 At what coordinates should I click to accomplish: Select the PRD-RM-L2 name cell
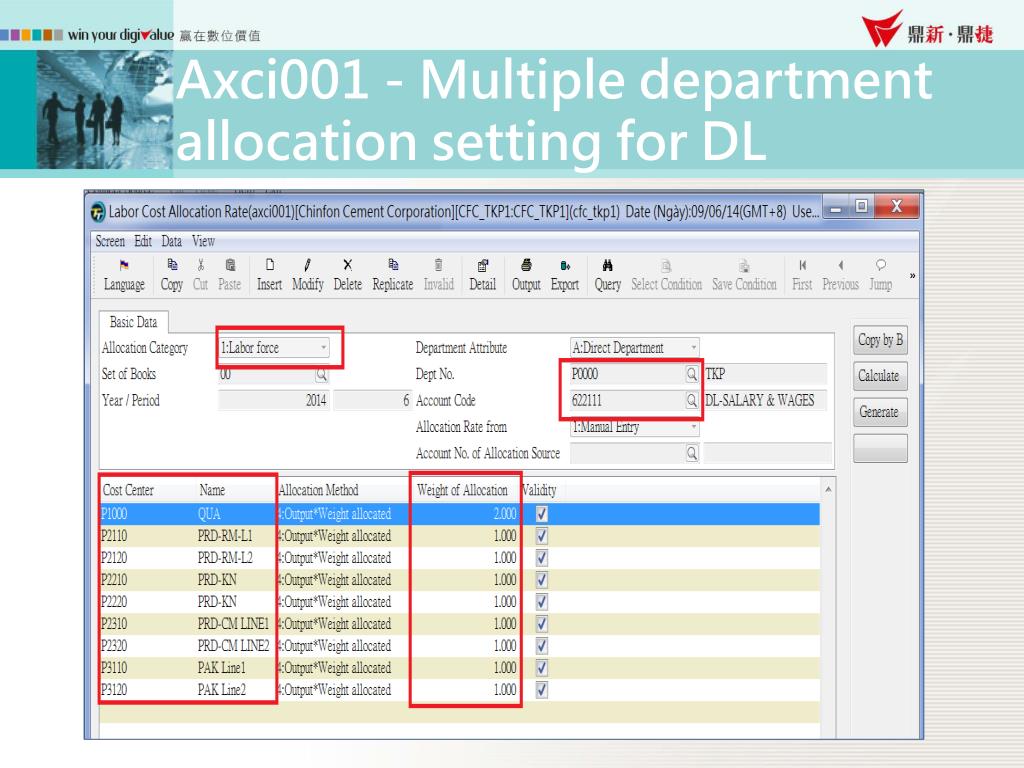[225, 558]
